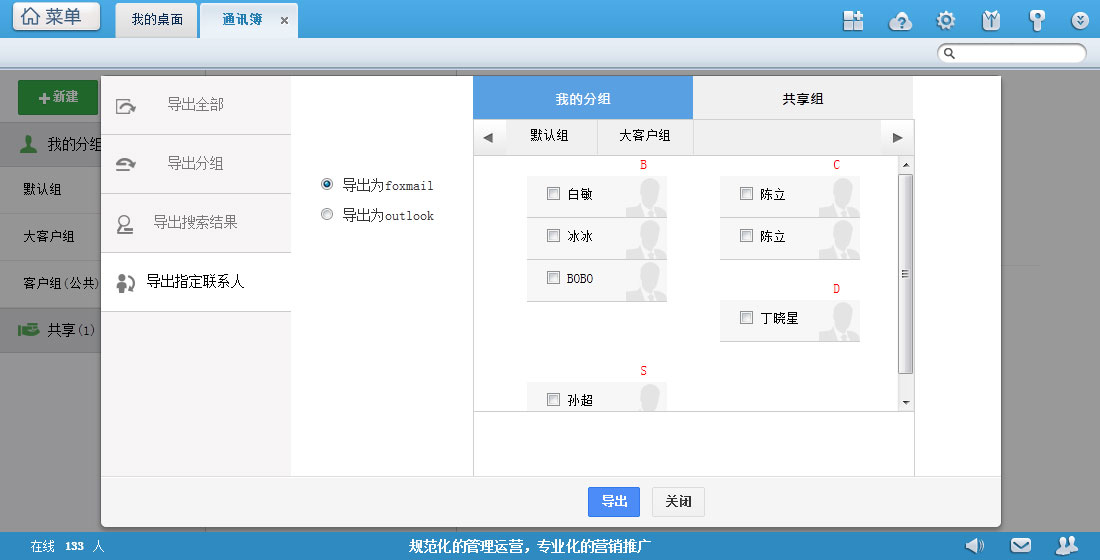Open messages via the envelope icon
The height and width of the screenshot is (560, 1100).
click(x=1020, y=545)
